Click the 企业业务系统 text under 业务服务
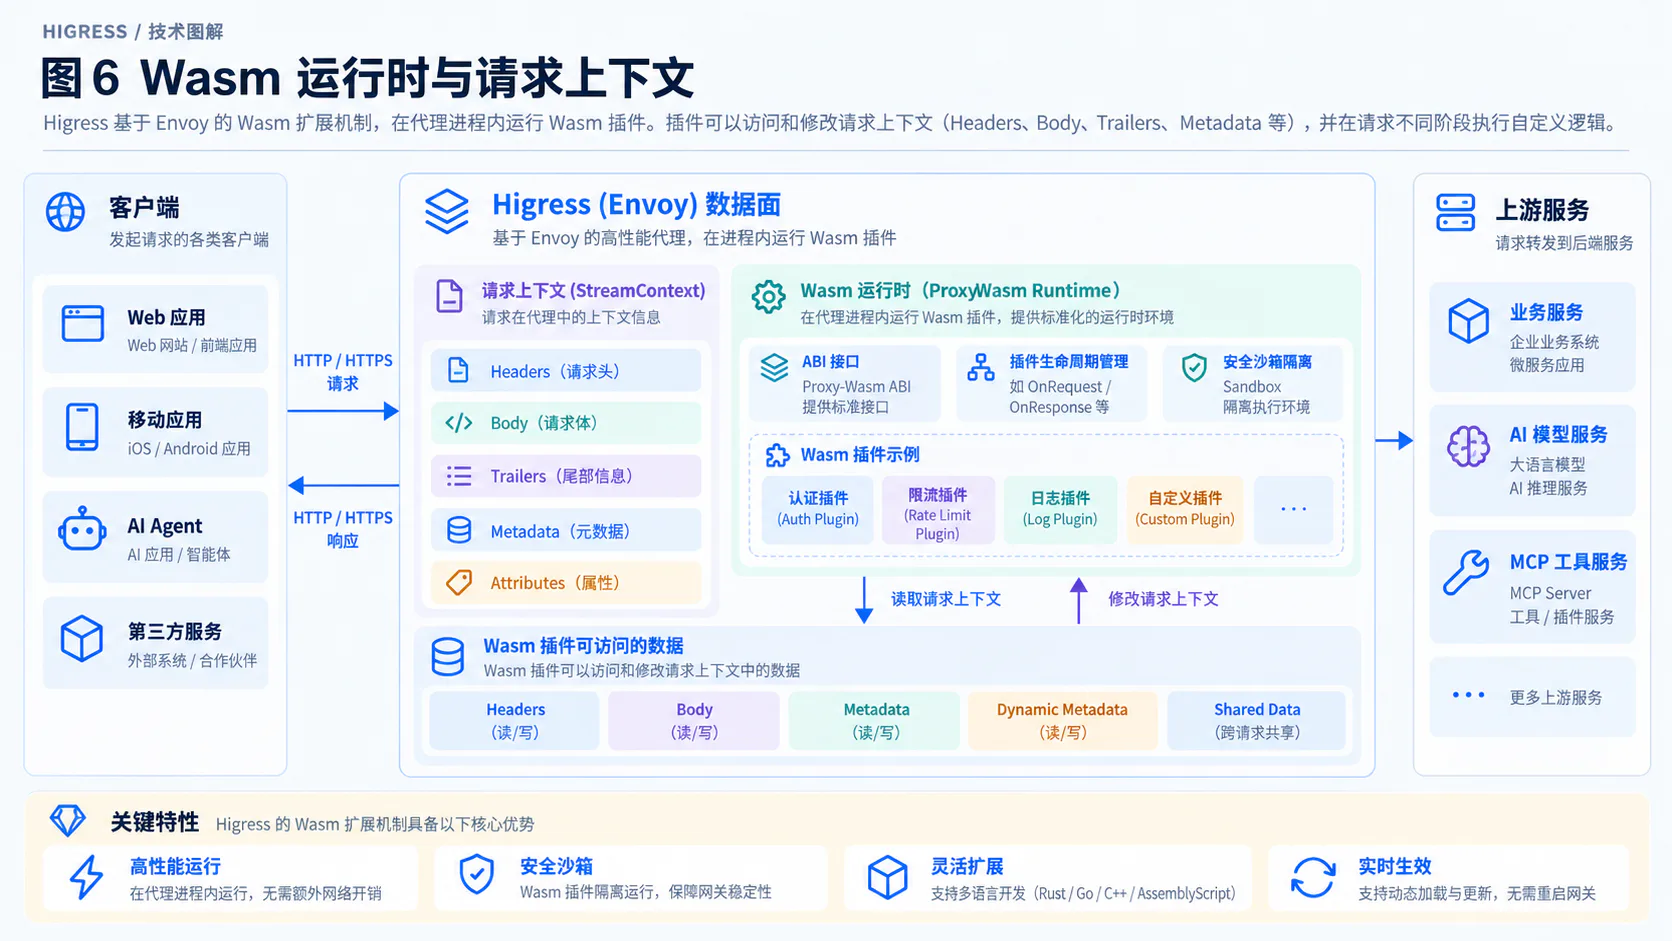This screenshot has width=1672, height=941. tap(1554, 342)
